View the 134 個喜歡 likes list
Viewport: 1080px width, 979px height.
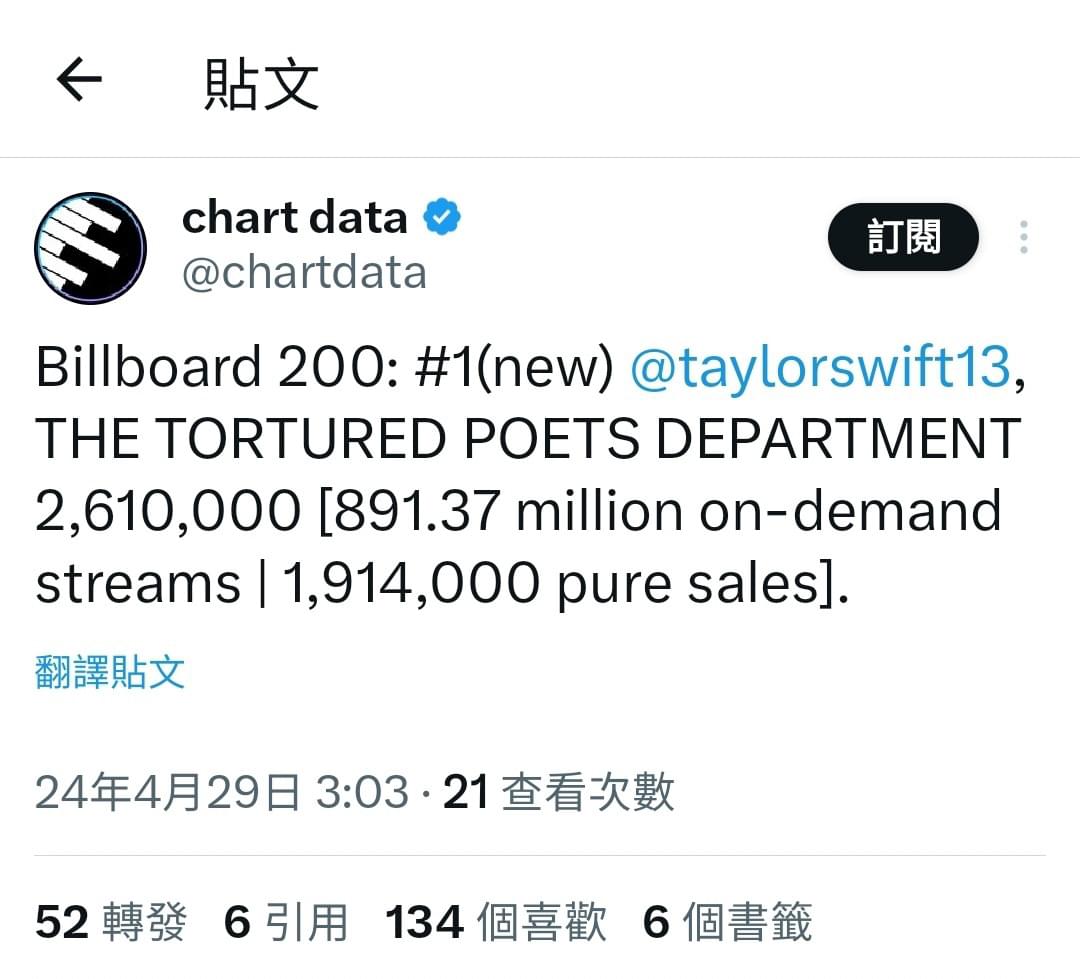coord(496,922)
